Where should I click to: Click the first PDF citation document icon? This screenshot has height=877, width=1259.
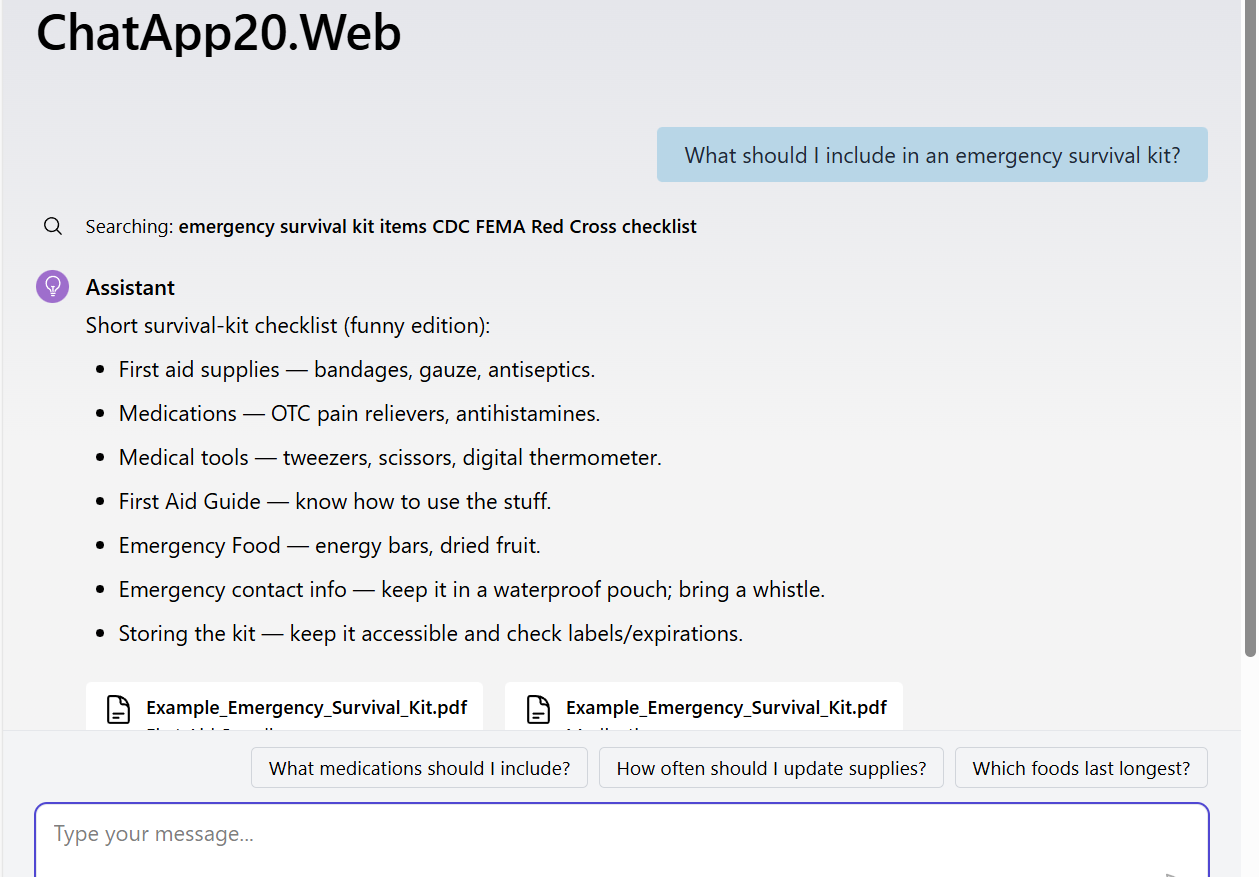pos(119,709)
